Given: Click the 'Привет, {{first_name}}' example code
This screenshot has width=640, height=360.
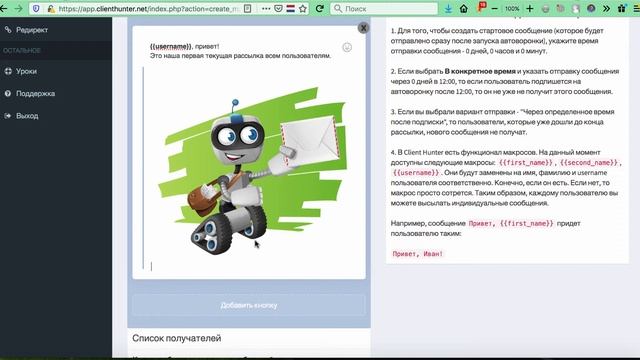Looking at the screenshot, I should point(511,223).
